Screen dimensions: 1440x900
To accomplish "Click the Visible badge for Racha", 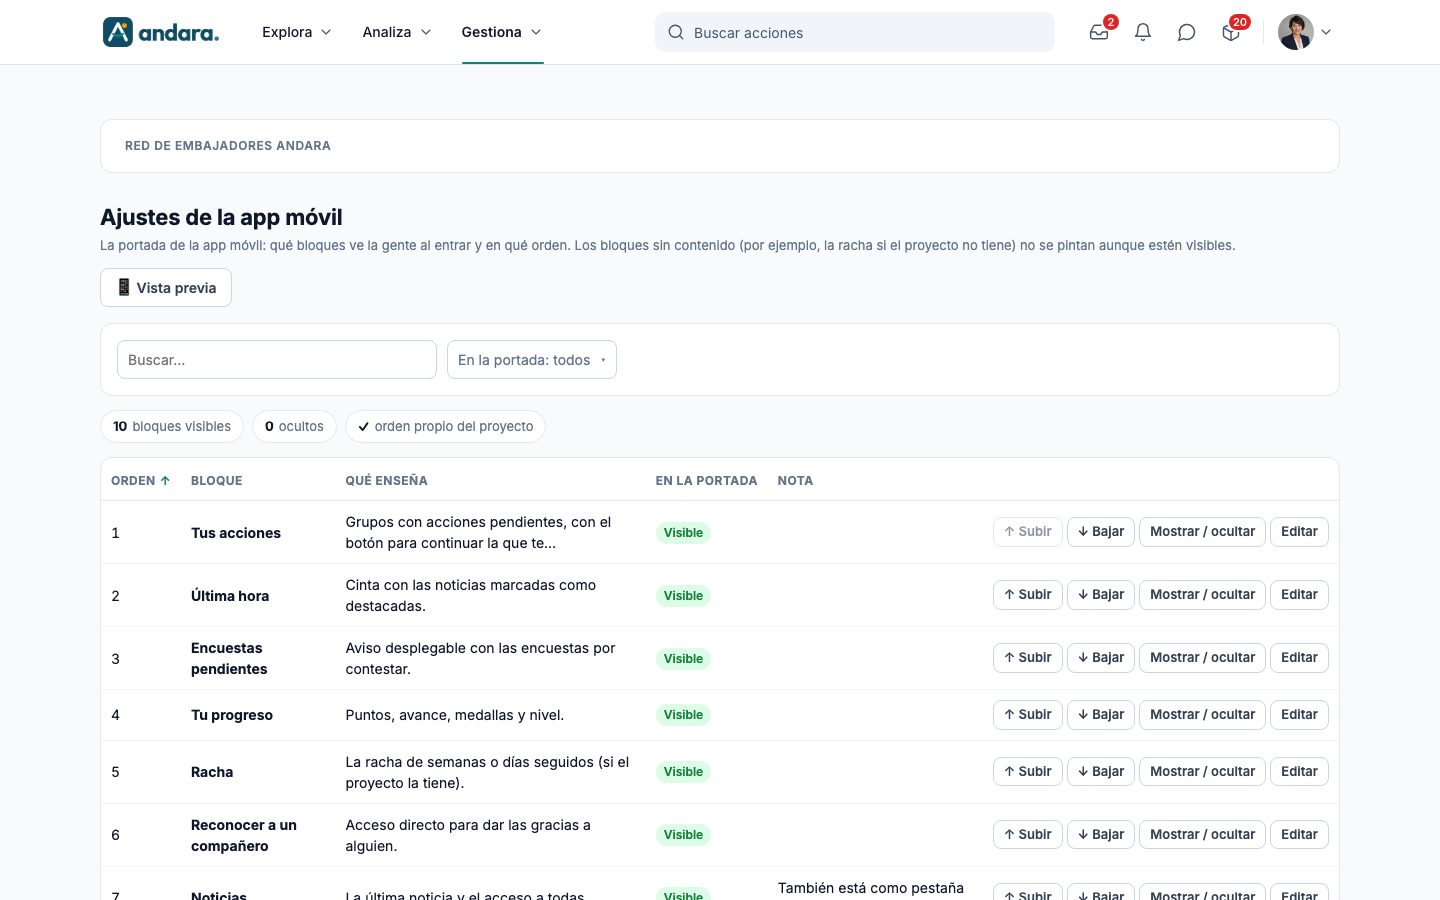I will pos(683,772).
